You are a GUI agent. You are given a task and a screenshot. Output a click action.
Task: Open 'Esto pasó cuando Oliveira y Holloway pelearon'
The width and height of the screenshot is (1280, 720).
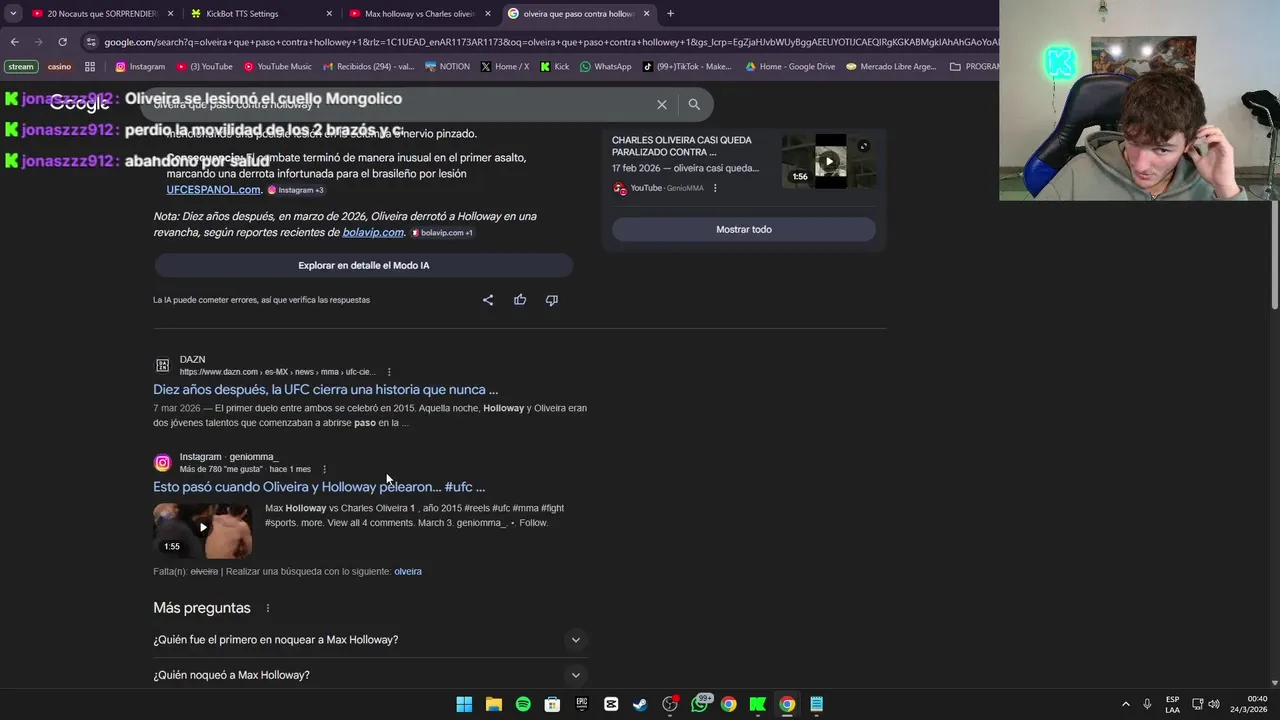319,487
